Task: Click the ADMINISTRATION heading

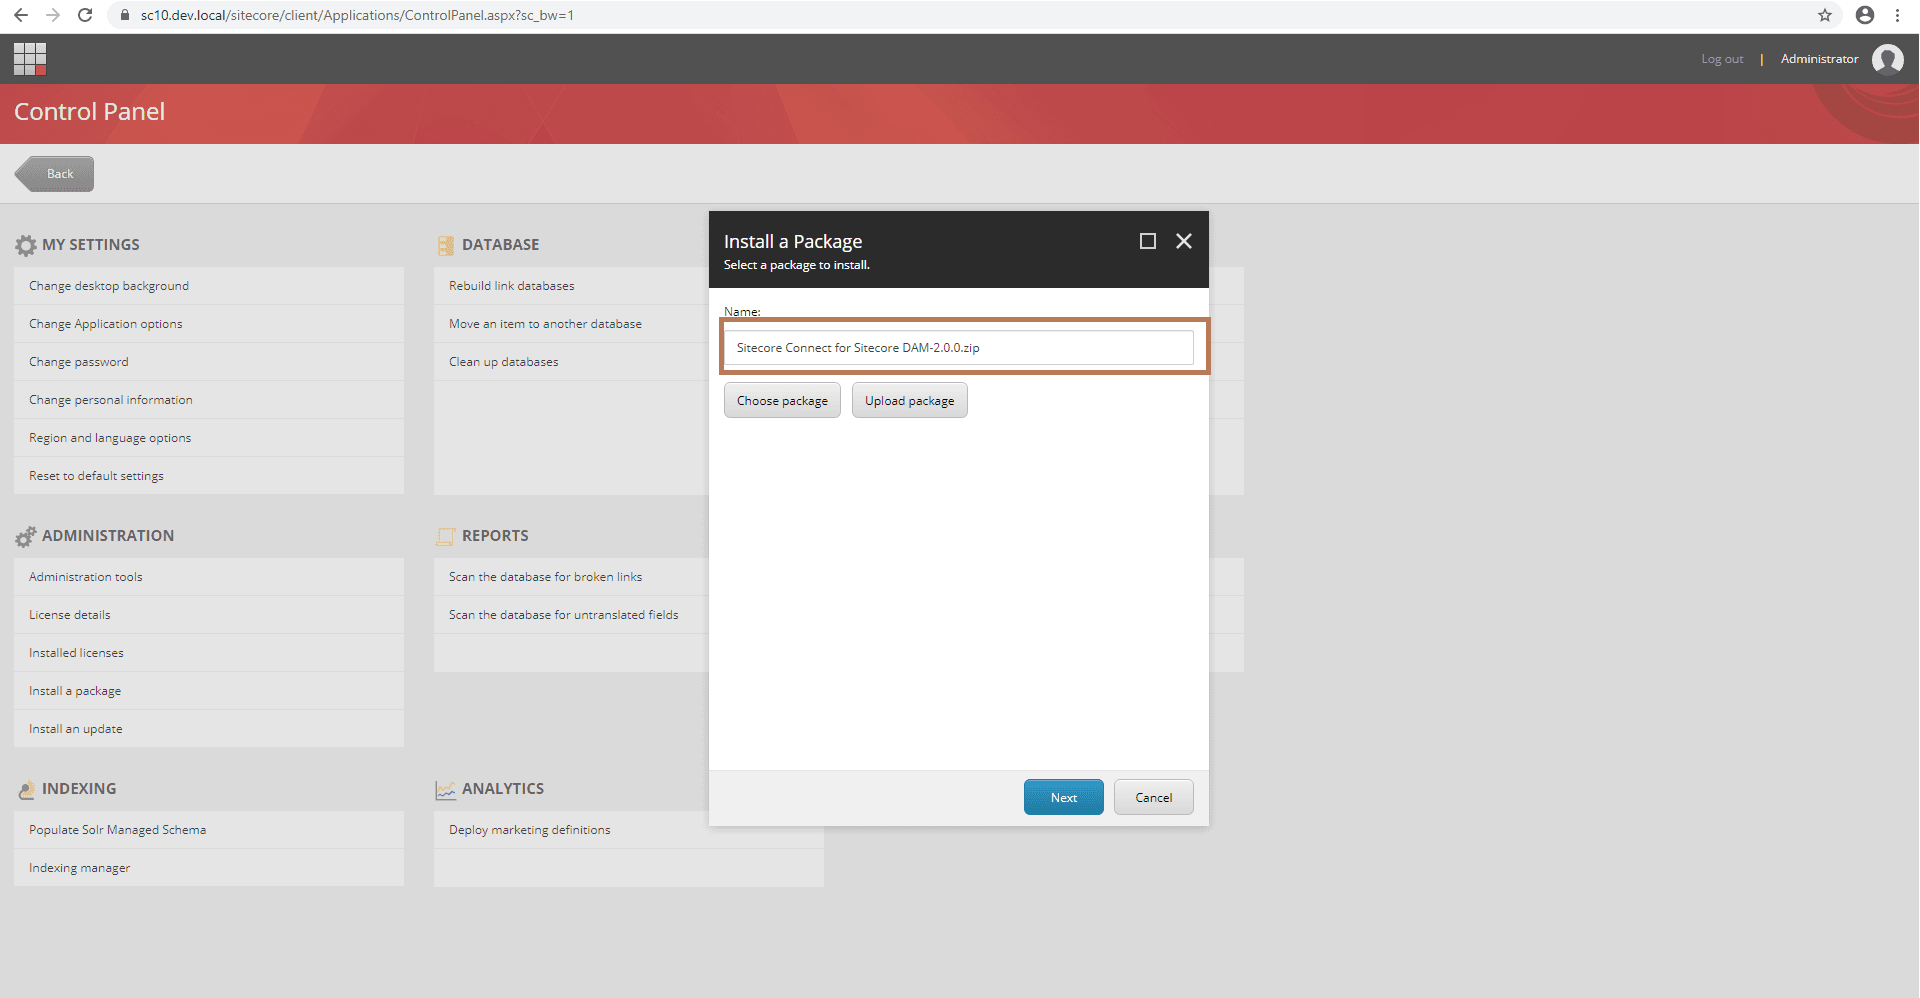Action: pos(108,536)
